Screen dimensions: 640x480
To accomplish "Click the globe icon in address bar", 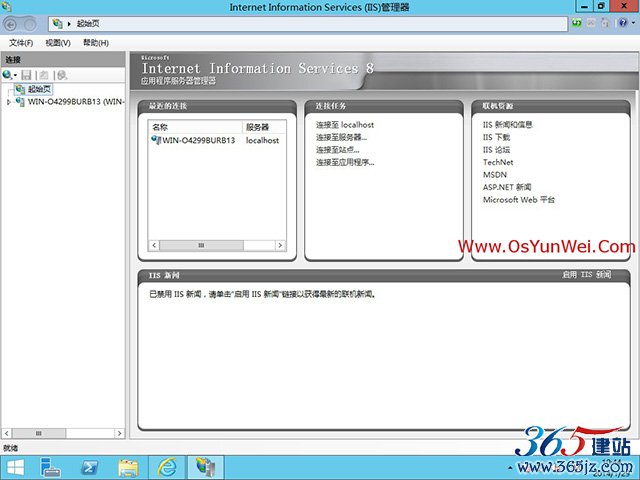I will (57, 24).
